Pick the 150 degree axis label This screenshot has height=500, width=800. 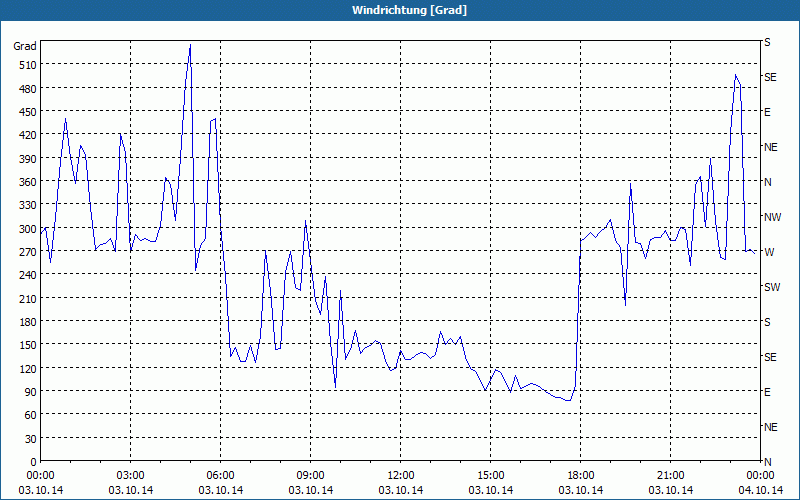point(28,345)
